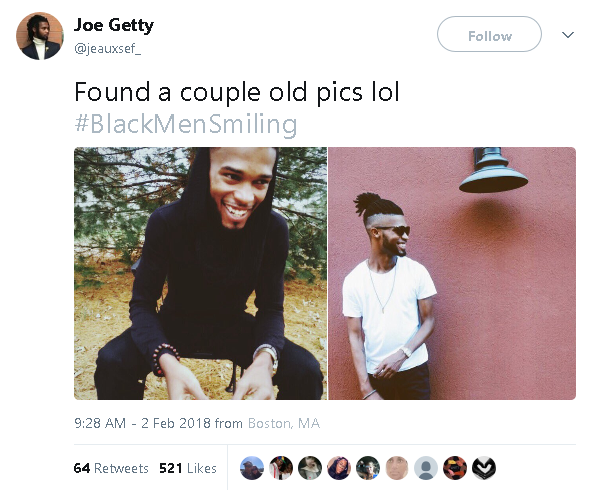Open the right photo with the pink wall

[452, 273]
